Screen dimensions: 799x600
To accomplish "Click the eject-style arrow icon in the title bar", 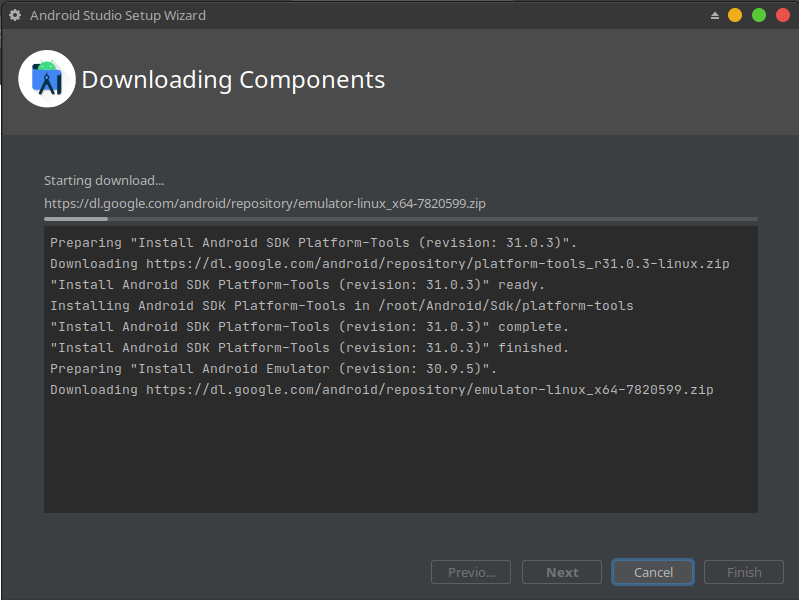I will click(715, 16).
